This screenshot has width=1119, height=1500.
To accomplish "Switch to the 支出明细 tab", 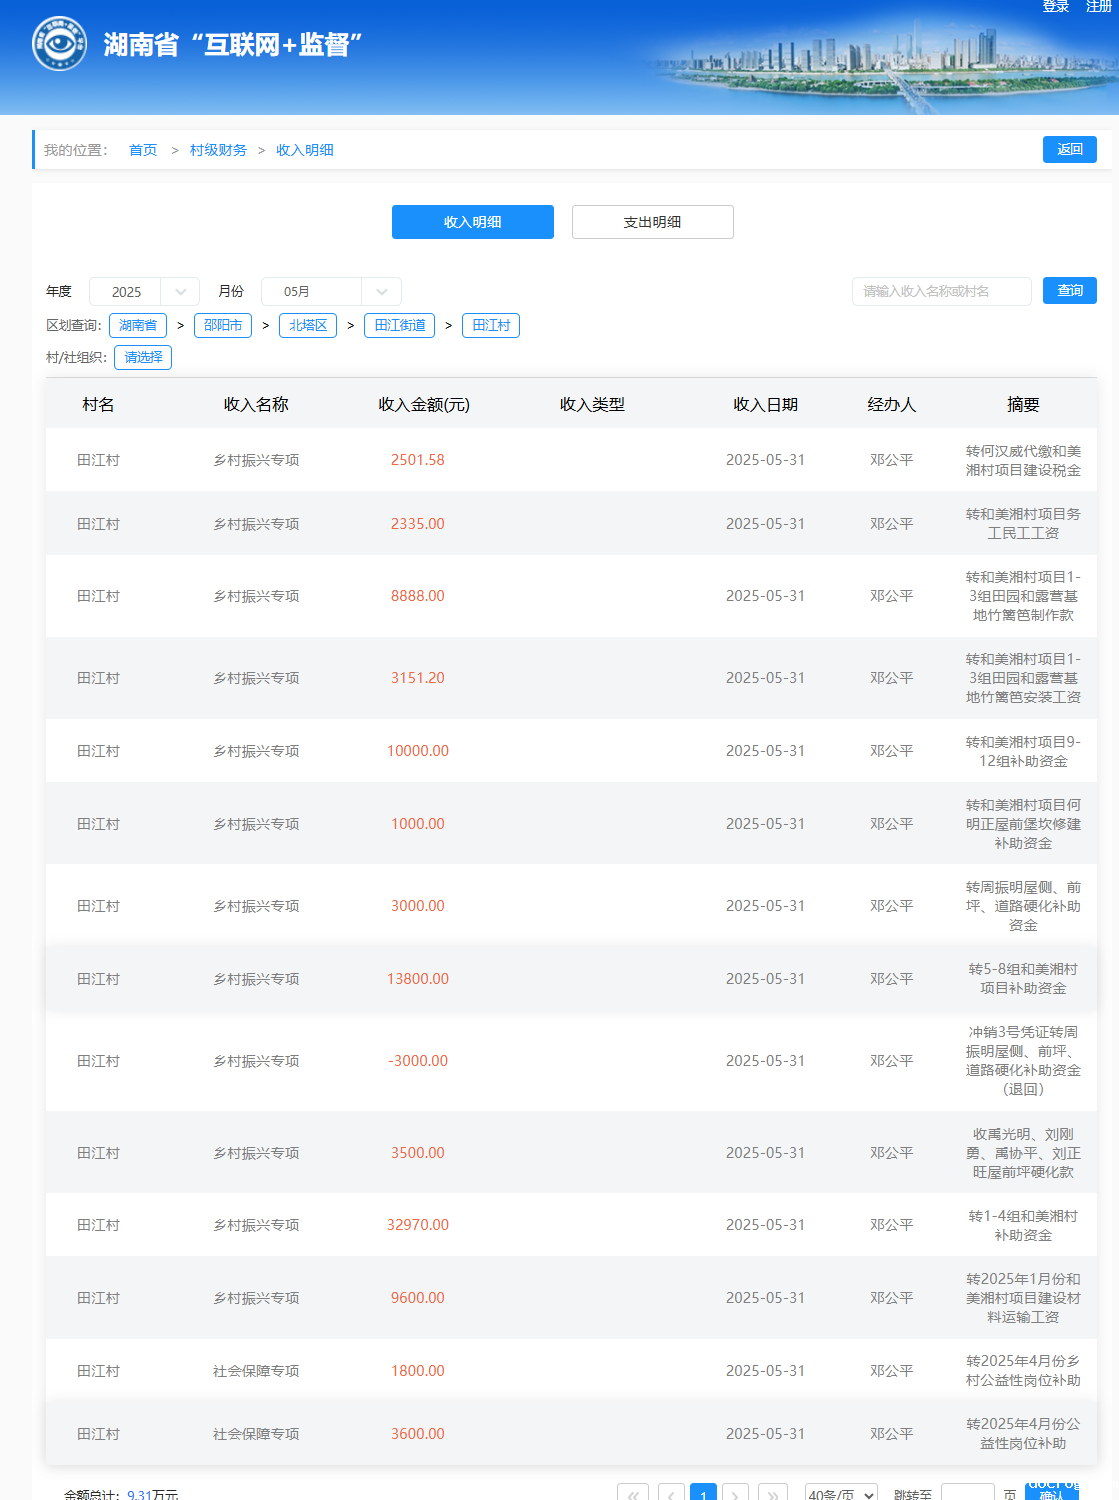I will tap(652, 222).
